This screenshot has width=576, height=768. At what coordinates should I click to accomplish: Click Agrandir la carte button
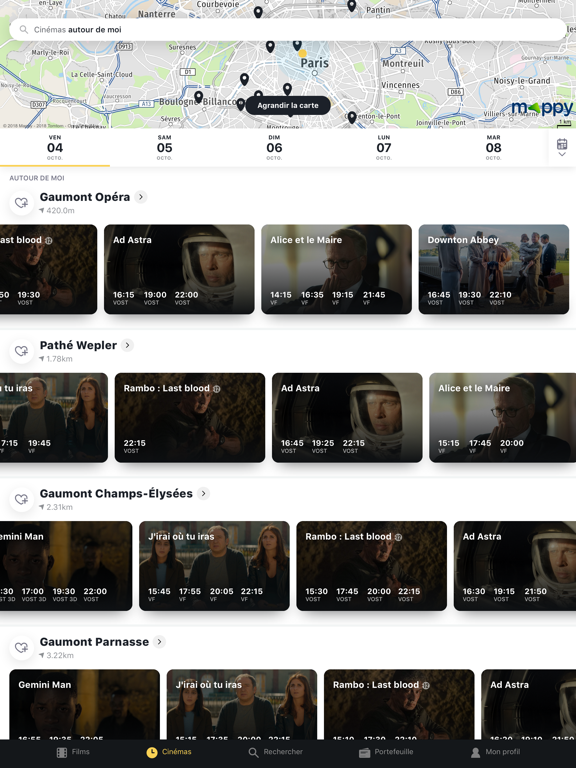click(288, 105)
